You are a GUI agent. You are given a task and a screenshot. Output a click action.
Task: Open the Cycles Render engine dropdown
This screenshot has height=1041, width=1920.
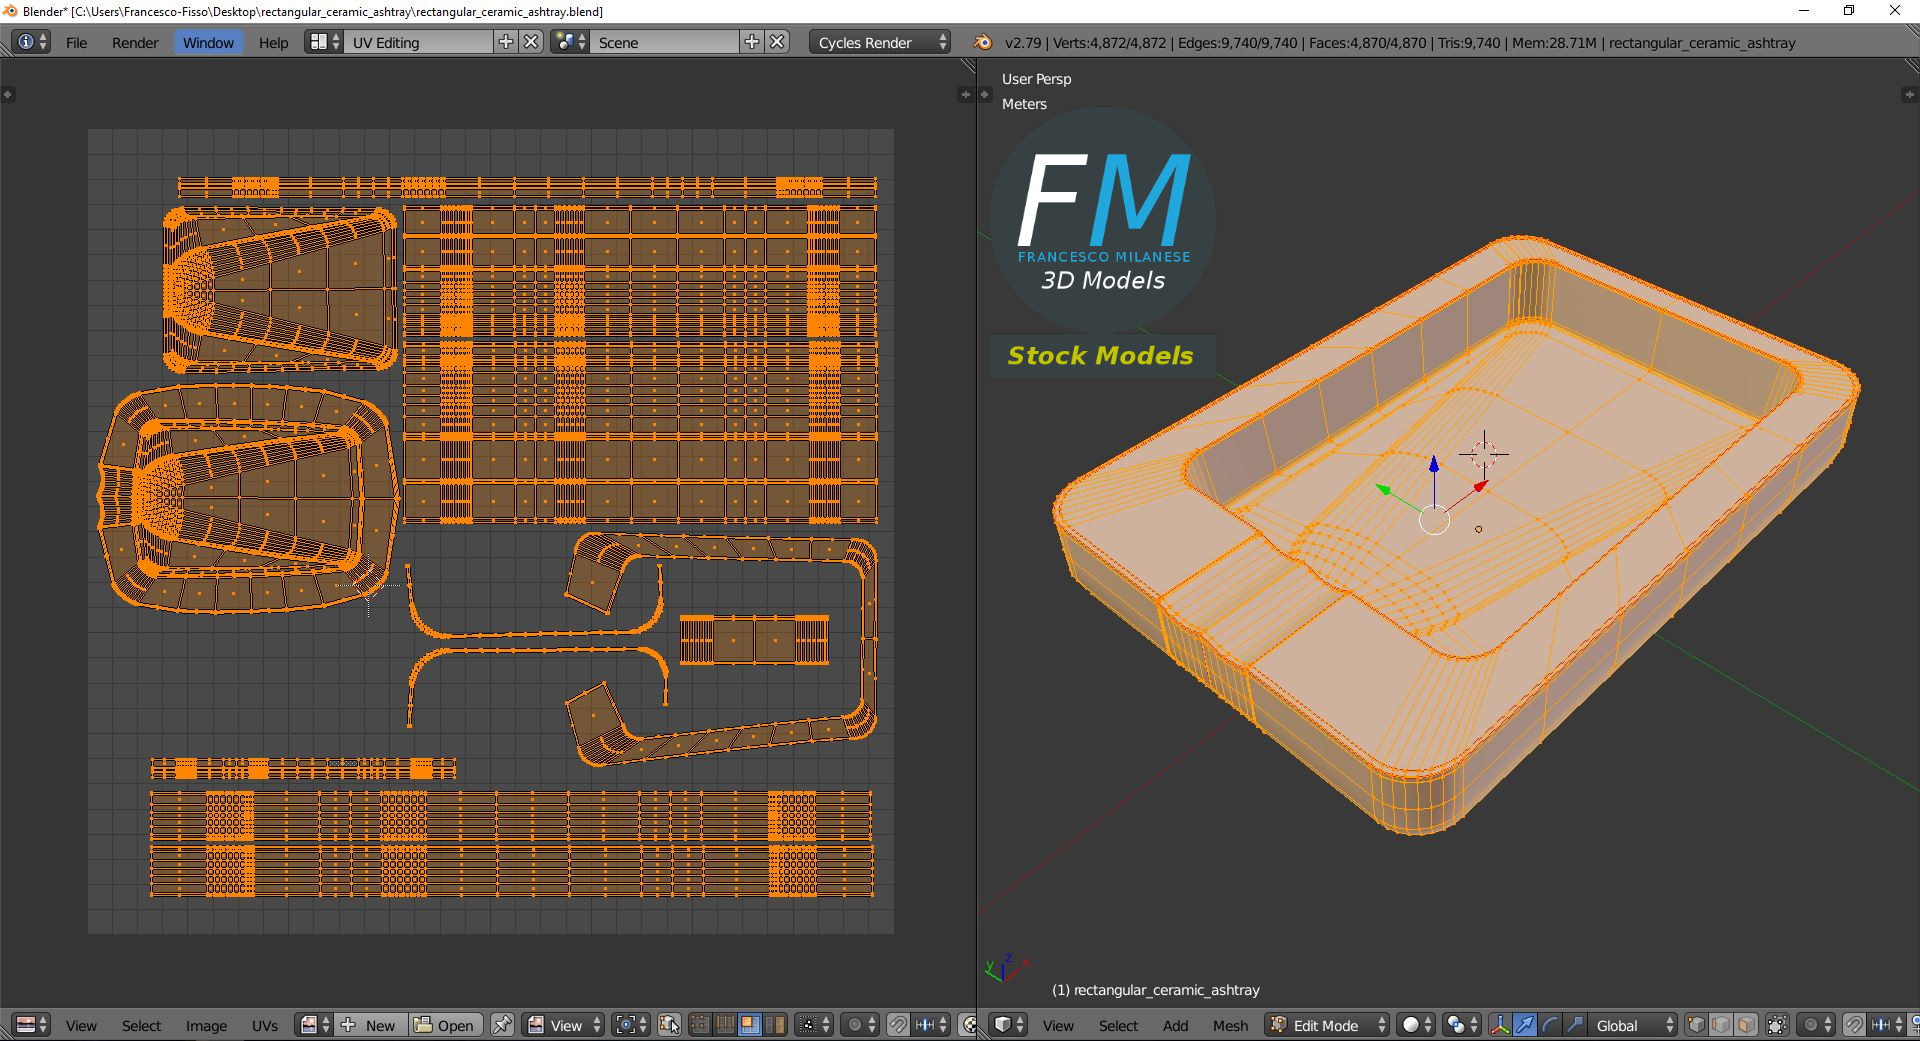[879, 42]
